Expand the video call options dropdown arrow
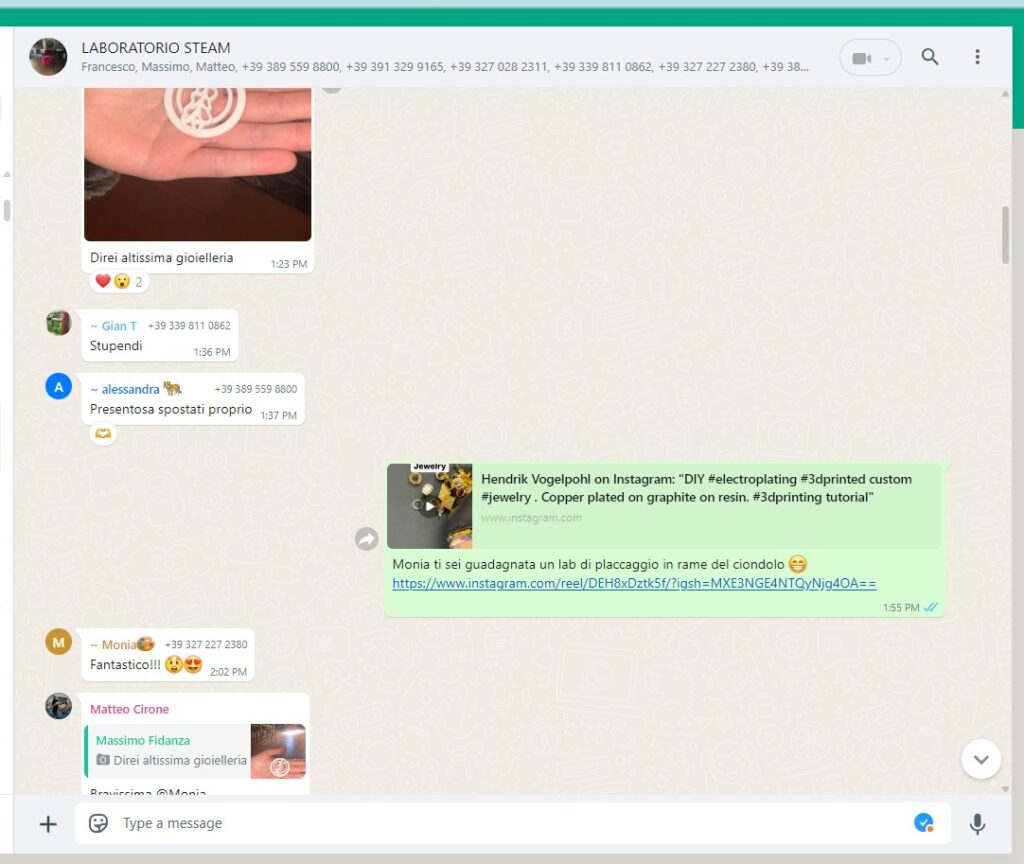Viewport: 1024px width, 864px height. (887, 59)
